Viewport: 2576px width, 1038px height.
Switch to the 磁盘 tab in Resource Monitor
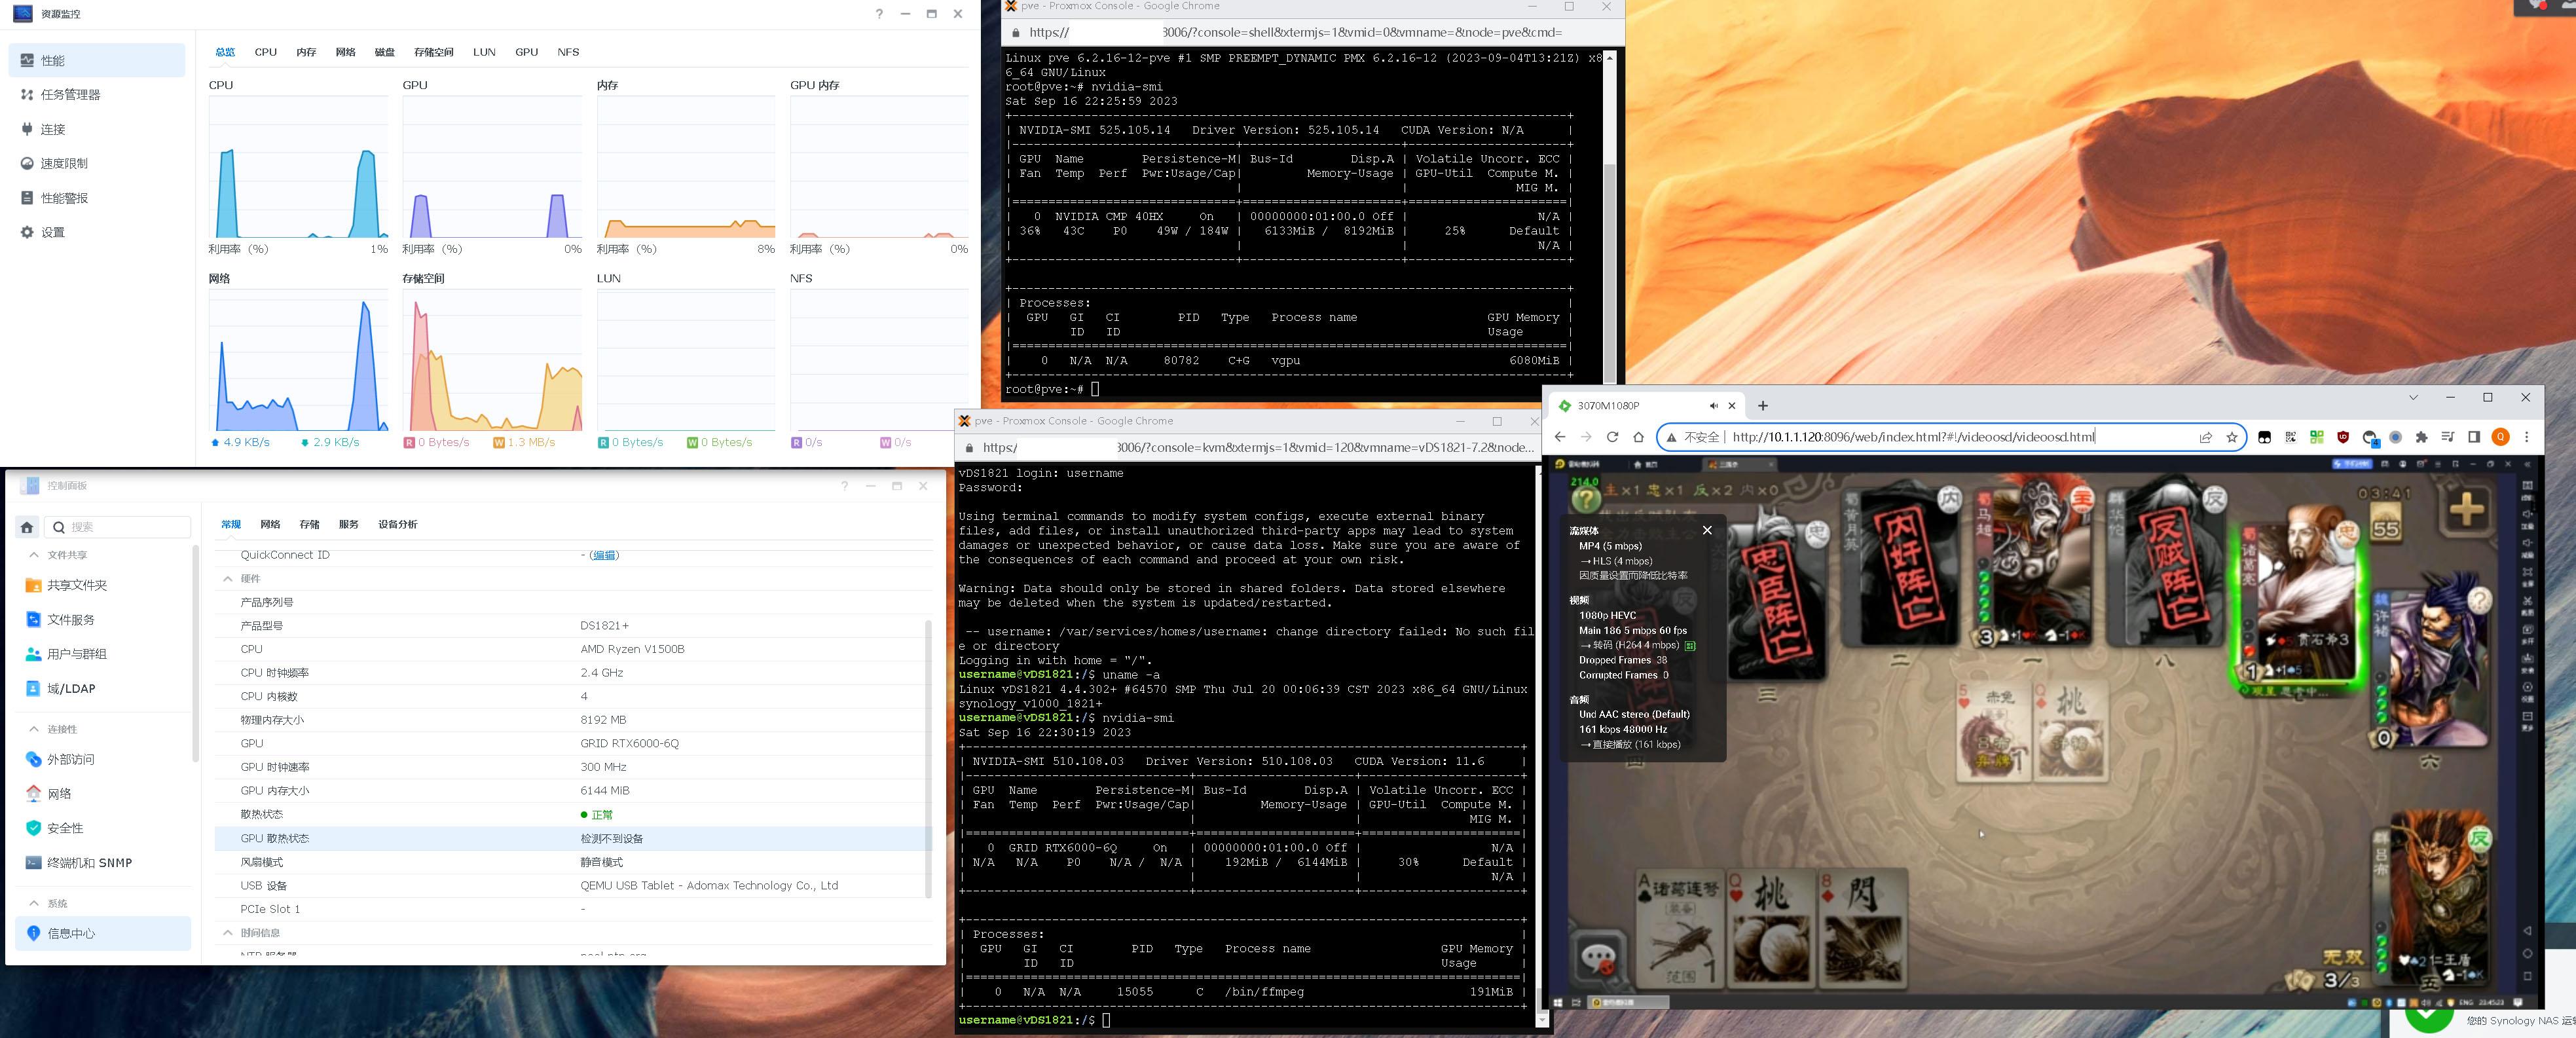[384, 52]
